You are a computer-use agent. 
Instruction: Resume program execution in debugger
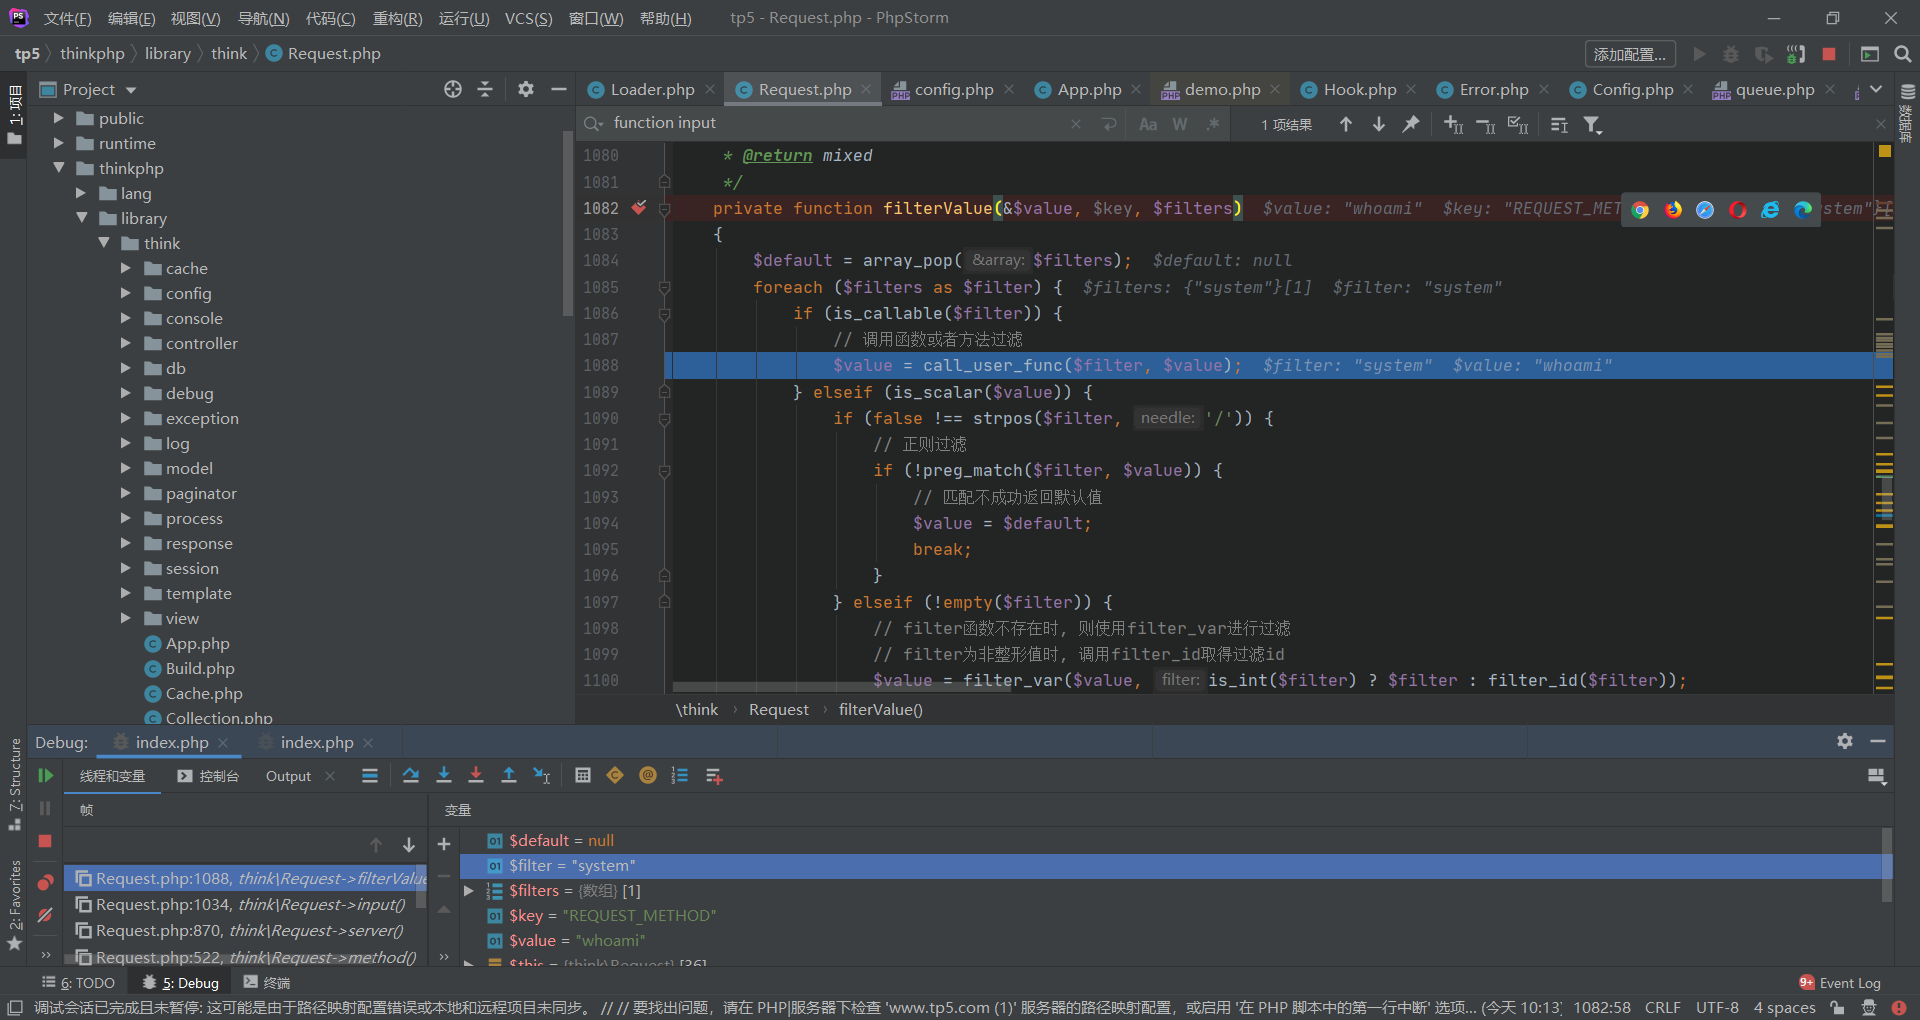point(45,775)
